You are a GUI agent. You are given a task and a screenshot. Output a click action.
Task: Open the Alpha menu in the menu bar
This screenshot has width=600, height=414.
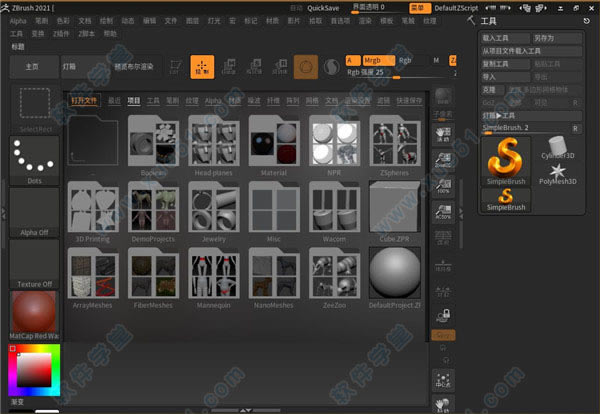point(18,21)
